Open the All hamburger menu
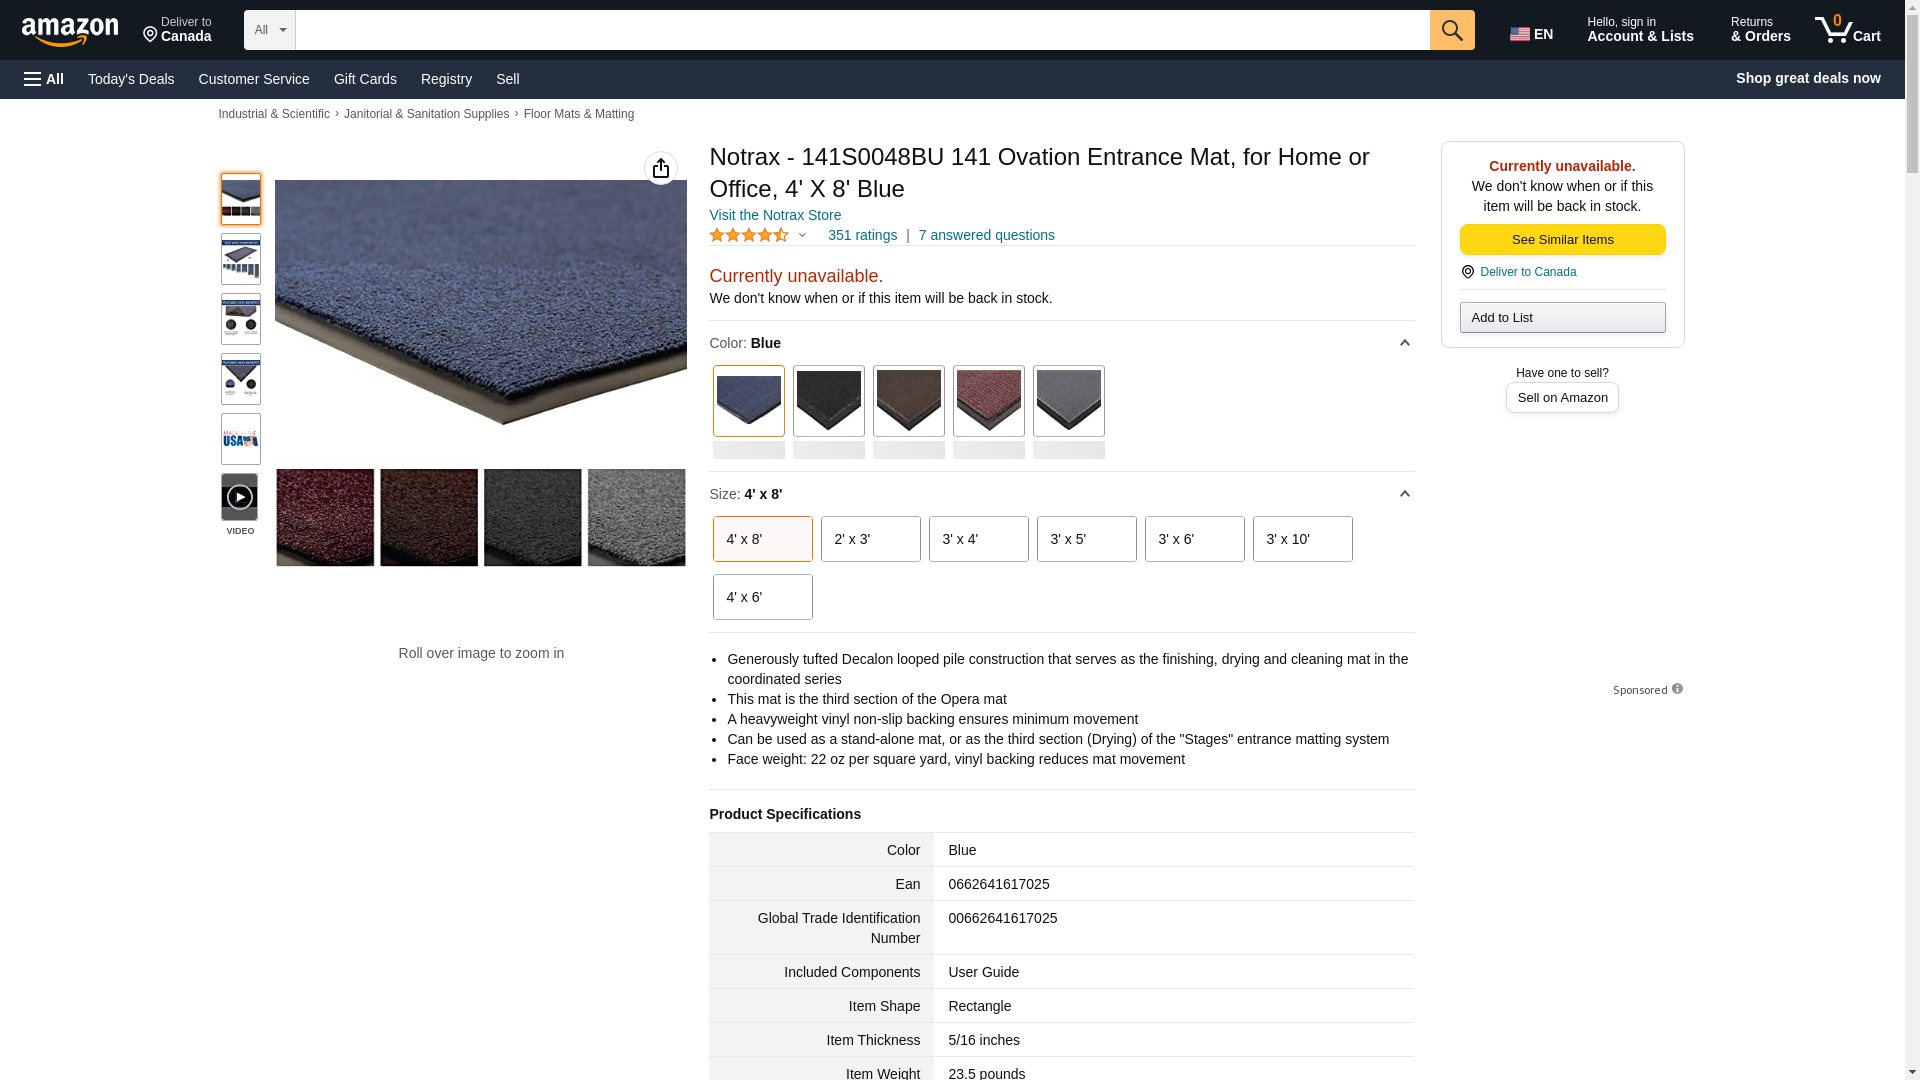The image size is (1920, 1080). 44,79
